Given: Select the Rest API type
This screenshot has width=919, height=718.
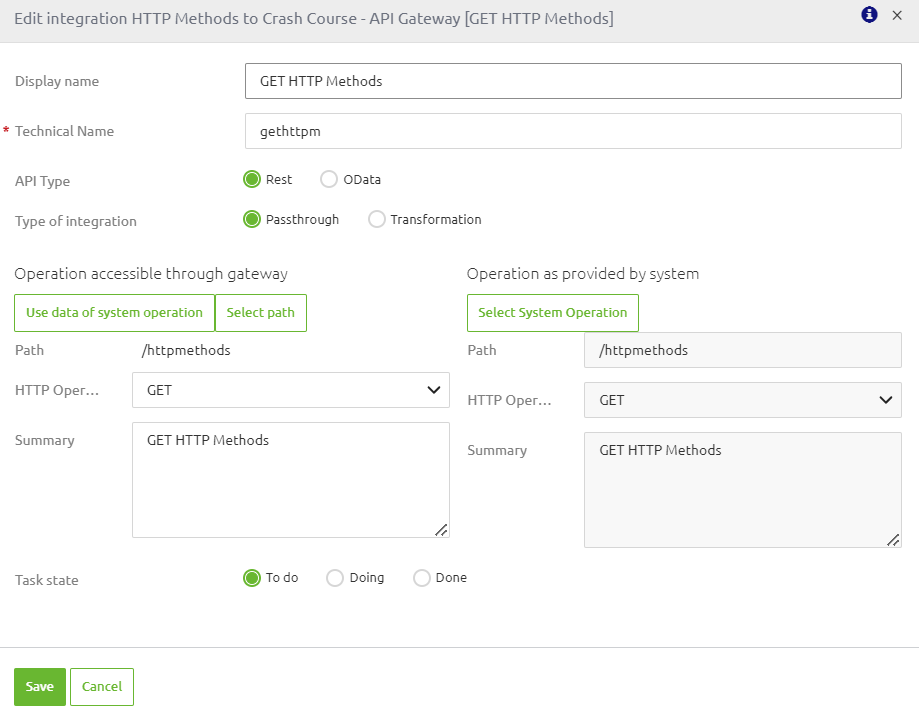Looking at the screenshot, I should 253,180.
